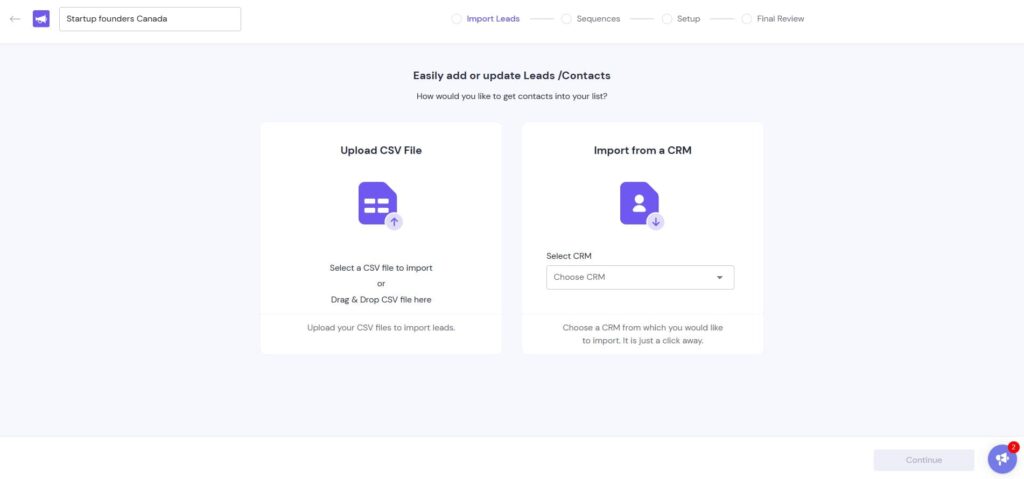The height and width of the screenshot is (479, 1024).
Task: Click 'How would you like to get contacts' text
Action: pyautogui.click(x=512, y=97)
